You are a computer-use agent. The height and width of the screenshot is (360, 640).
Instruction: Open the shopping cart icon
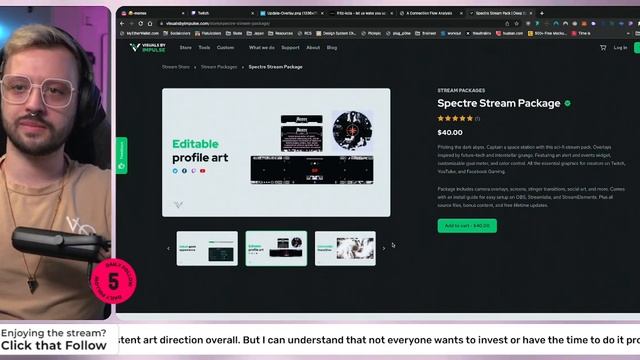click(x=603, y=48)
